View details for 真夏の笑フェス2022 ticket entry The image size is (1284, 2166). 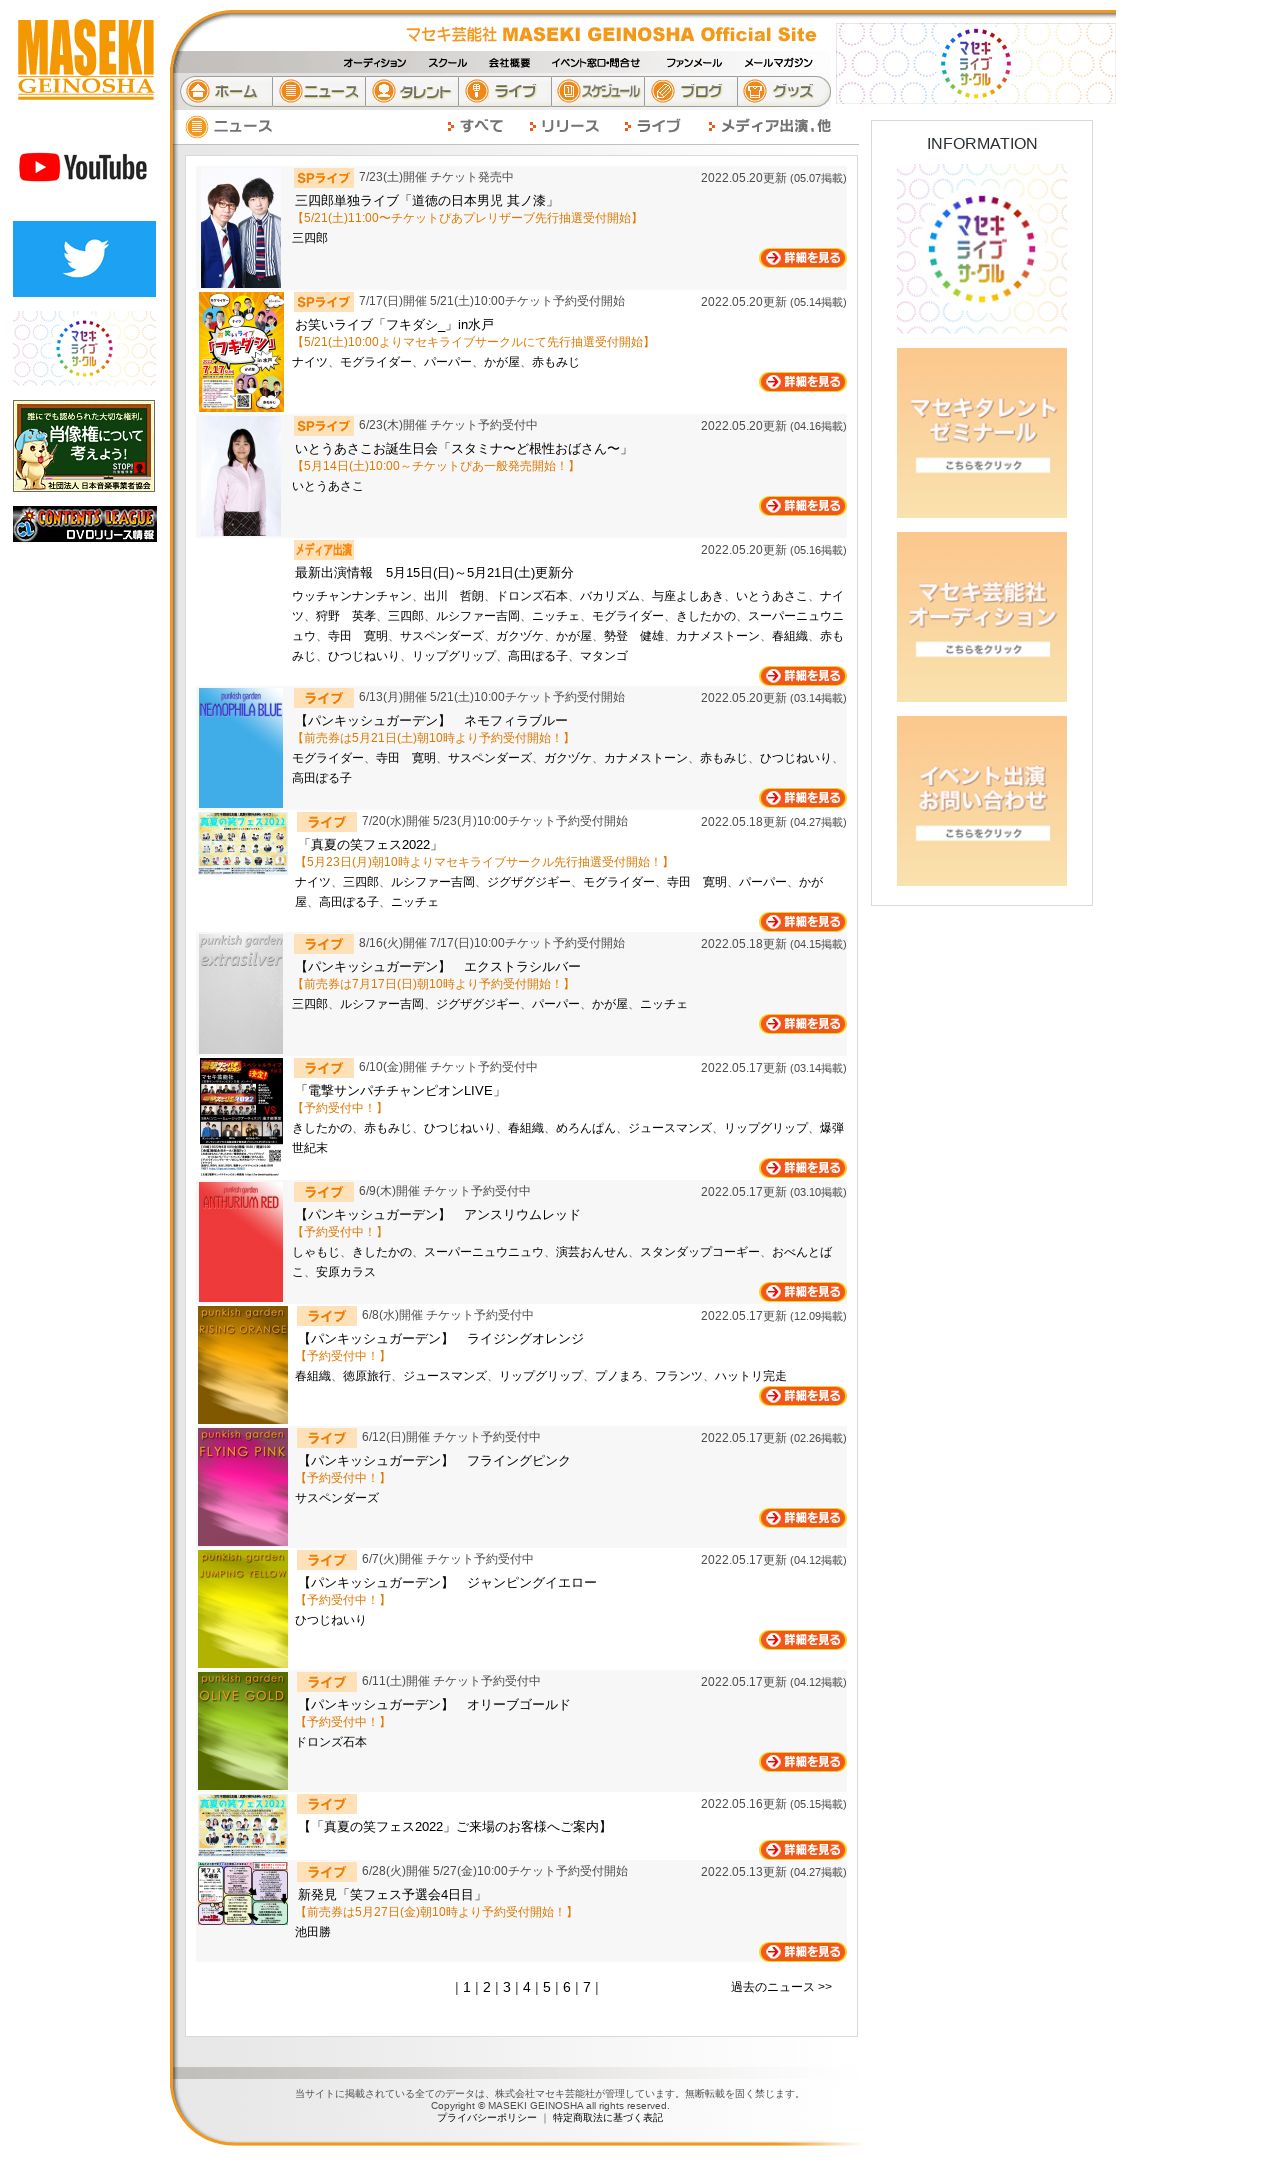tap(803, 922)
